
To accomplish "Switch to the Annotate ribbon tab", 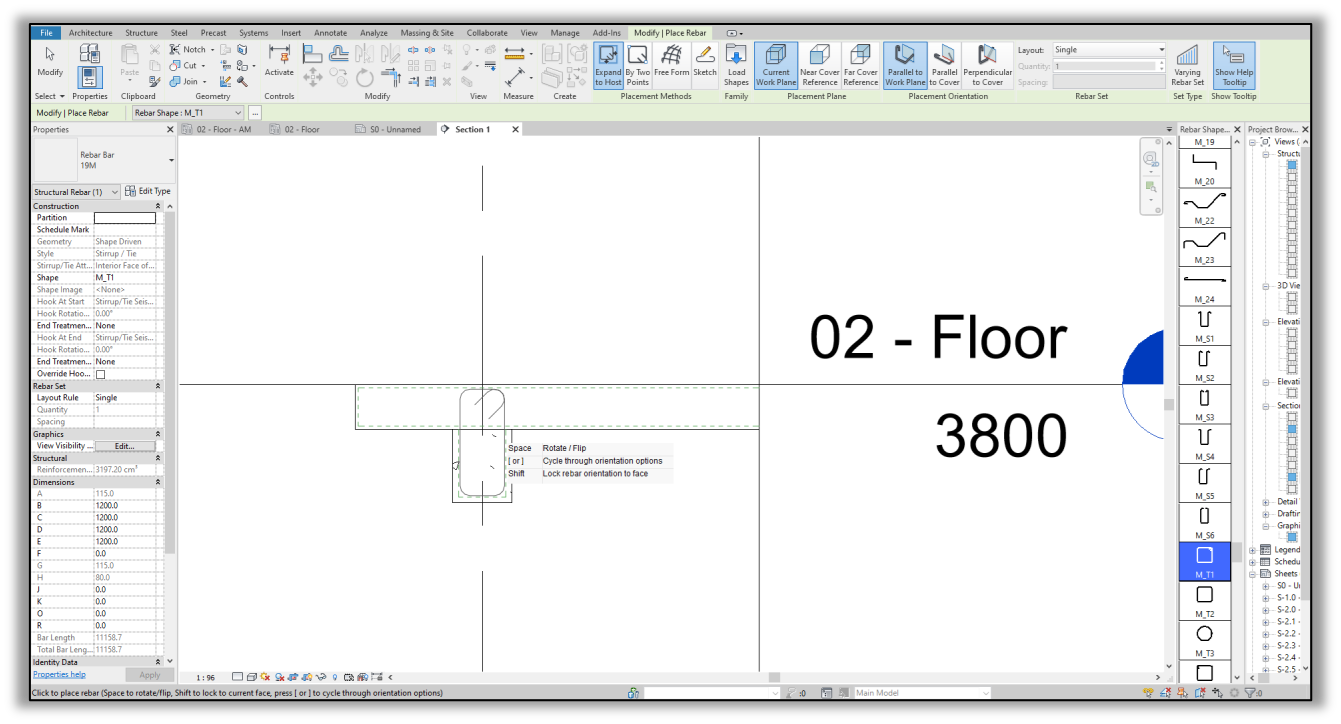I will pyautogui.click(x=330, y=32).
